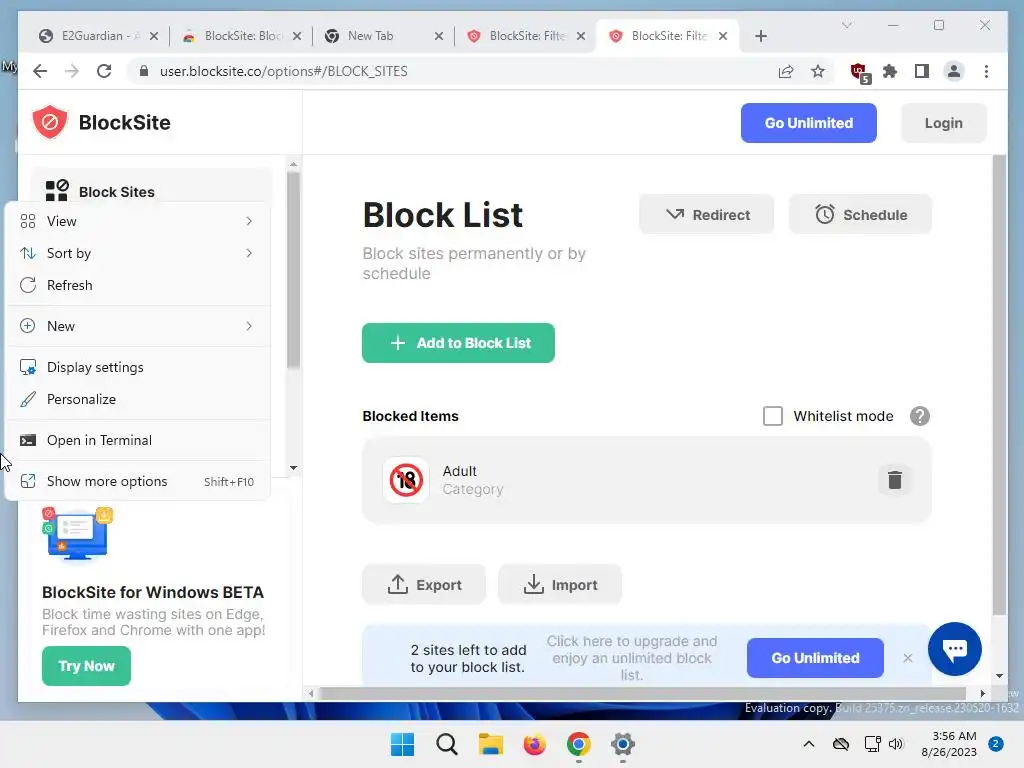The image size is (1024, 768).
Task: Click Show more options
Action: pyautogui.click(x=138, y=481)
